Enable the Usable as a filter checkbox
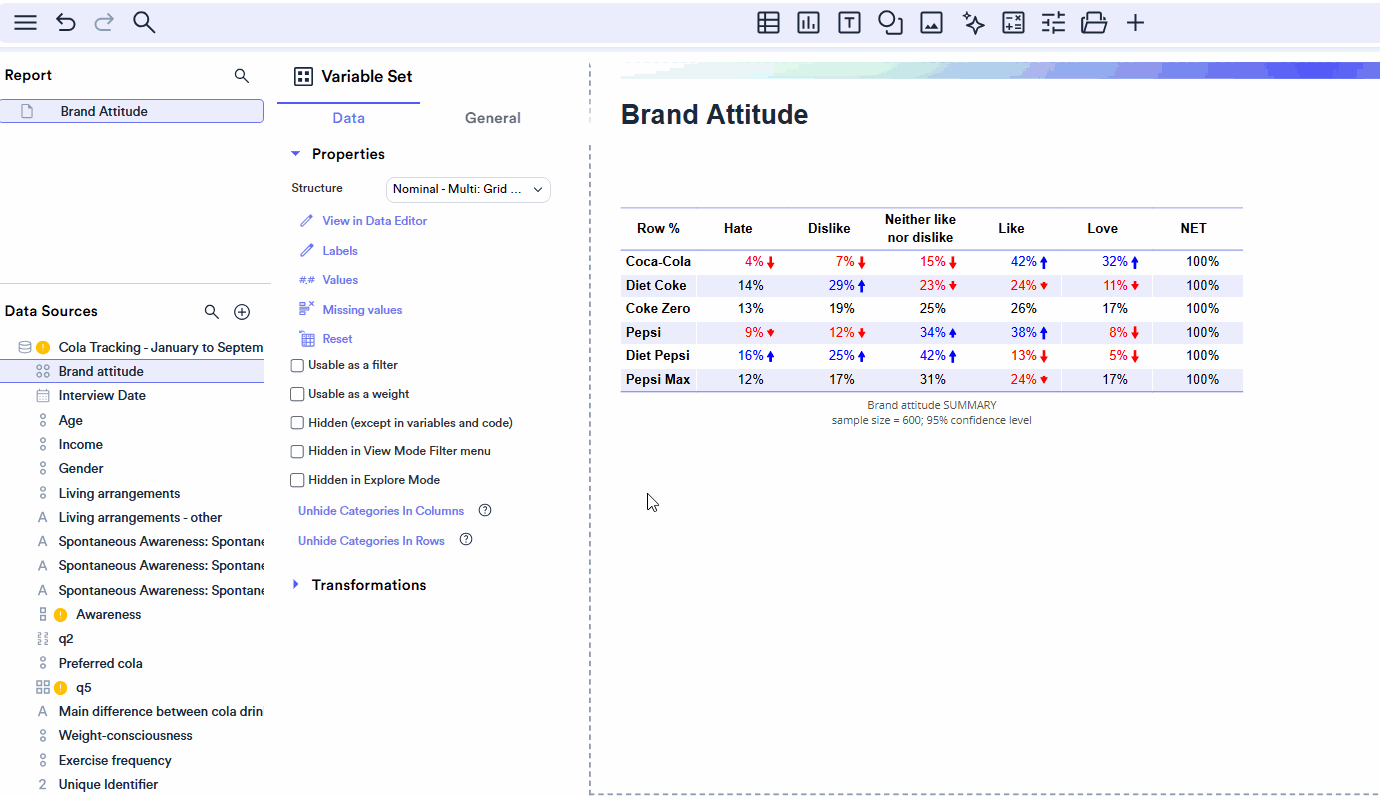 [x=296, y=366]
